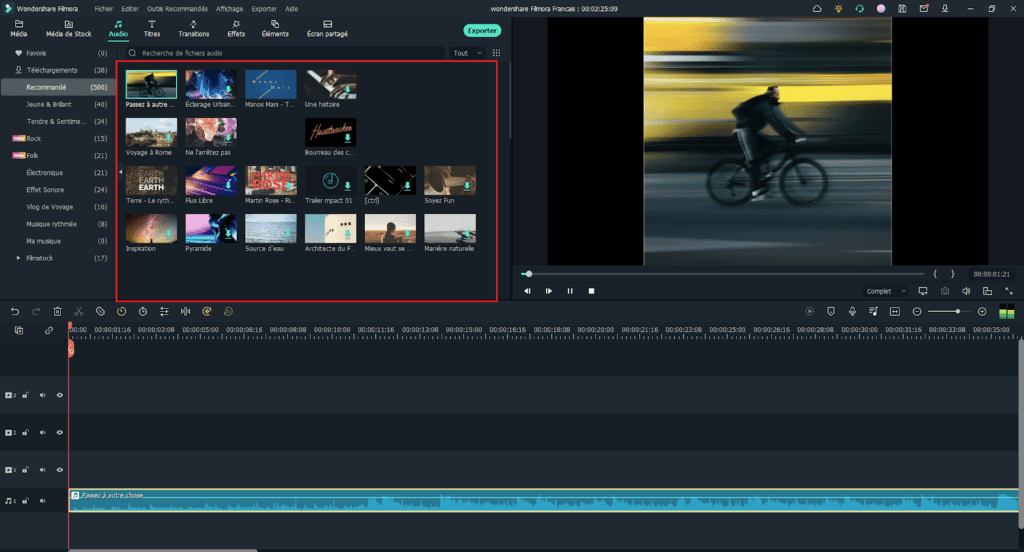The image size is (1024, 552).
Task: Expand the Filmstock category in sidebar
Action: coord(18,258)
